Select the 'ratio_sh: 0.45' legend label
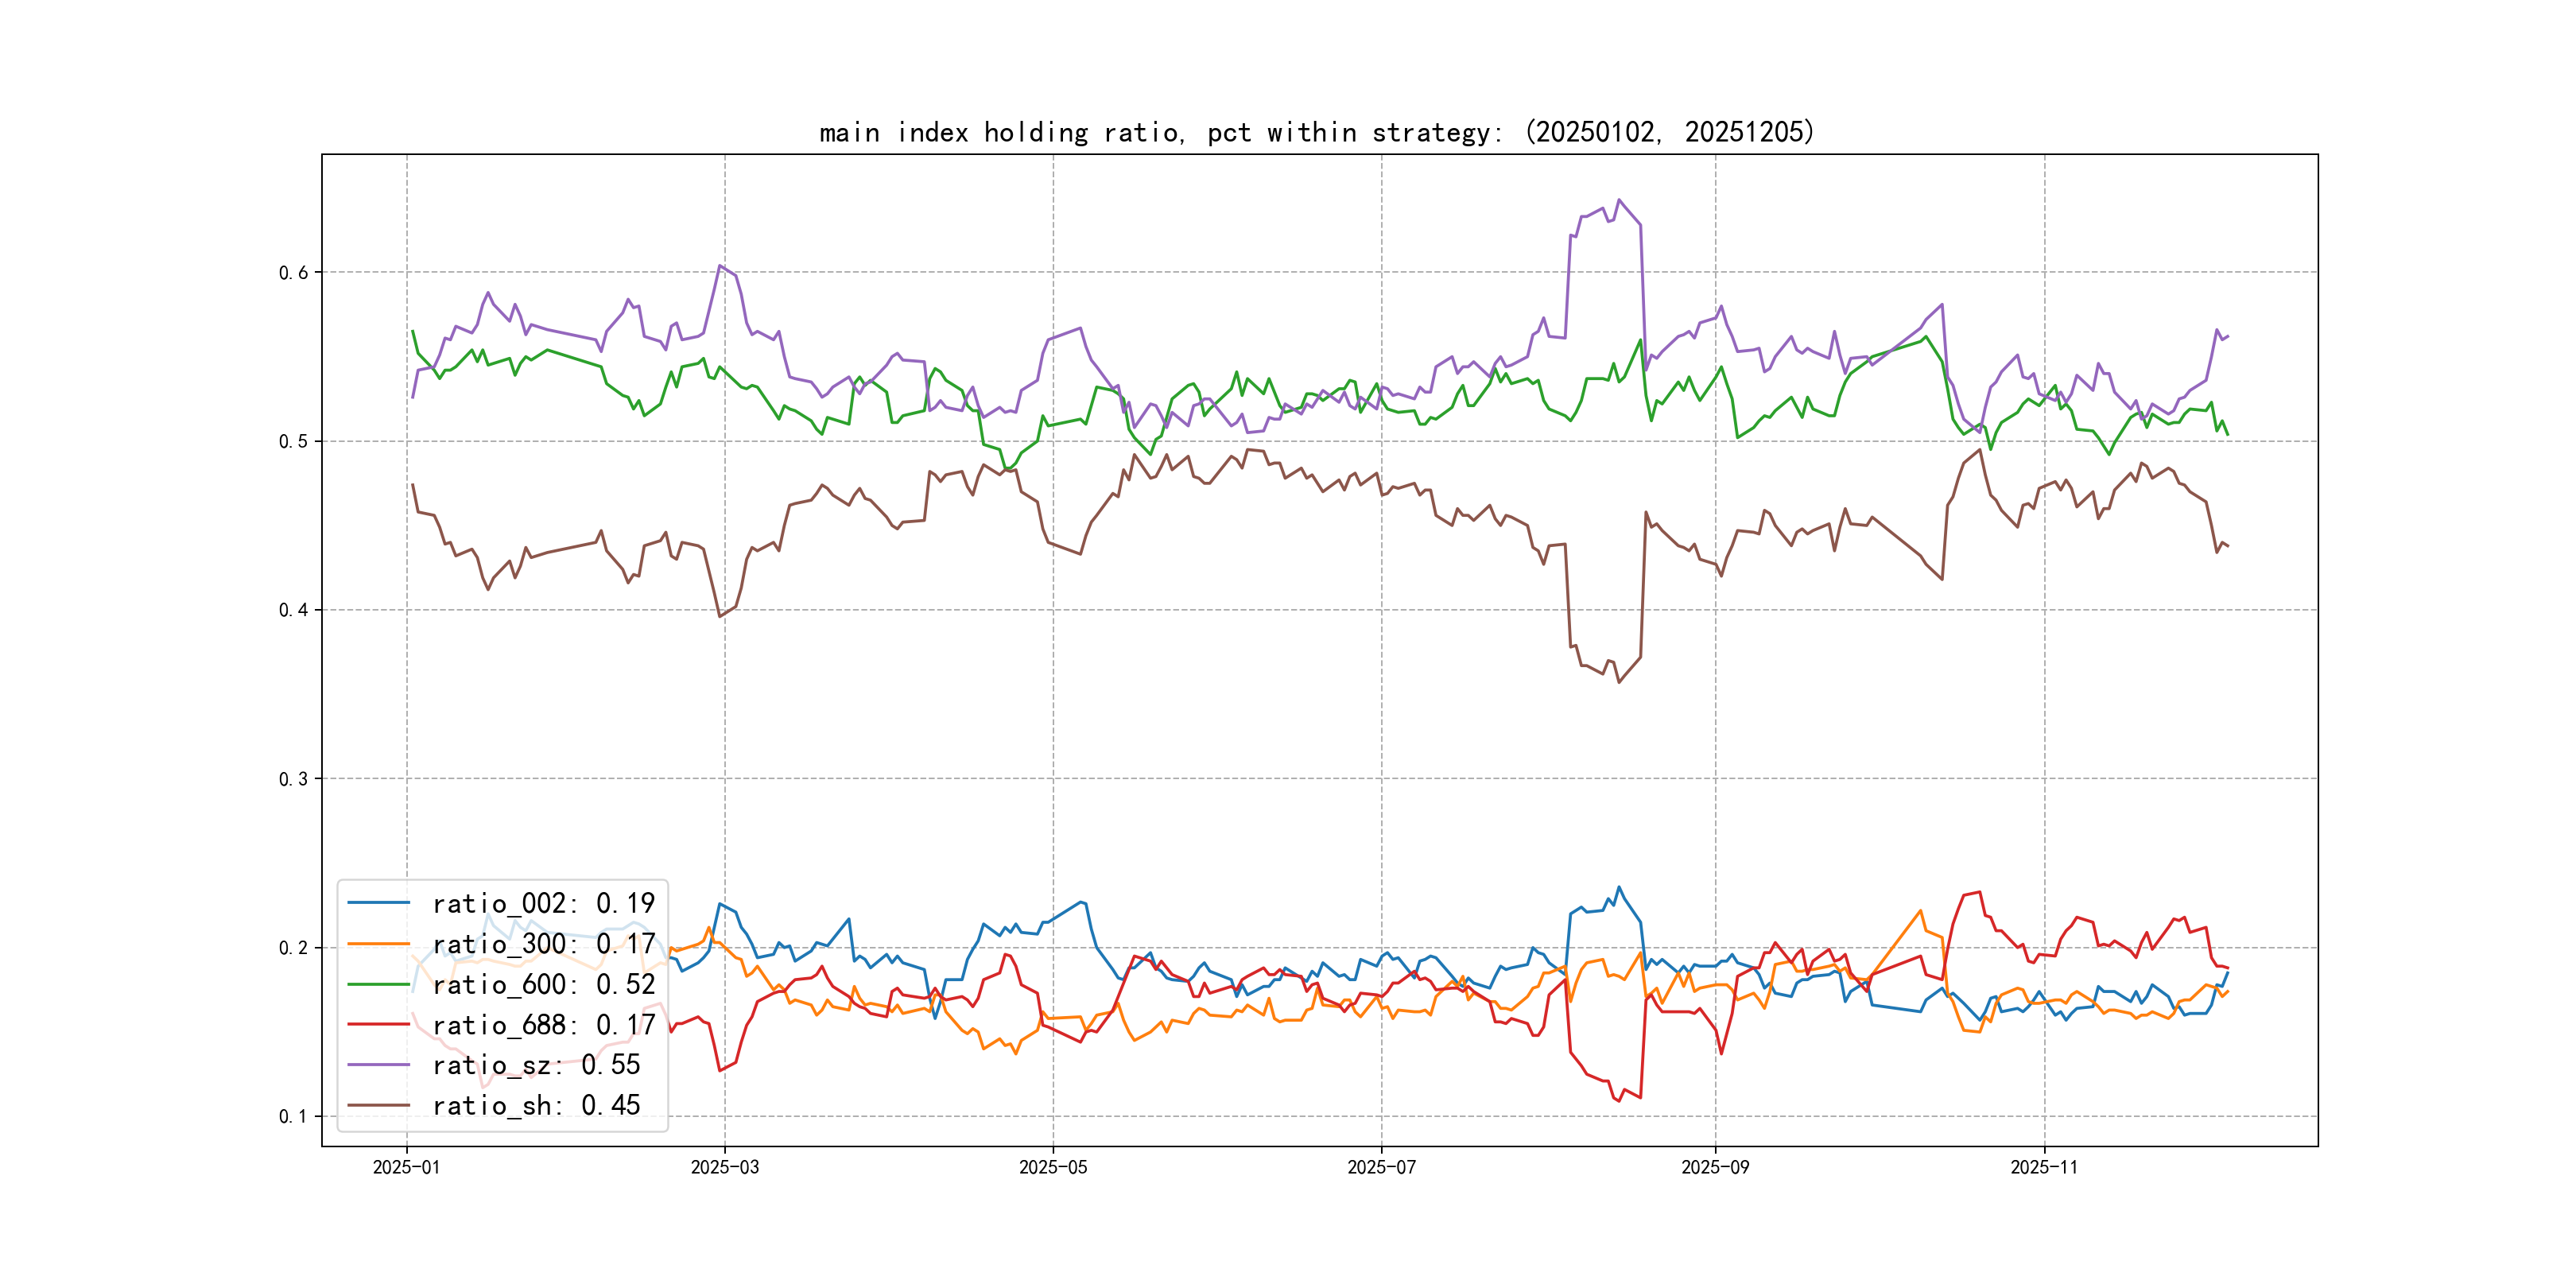 pos(536,1105)
